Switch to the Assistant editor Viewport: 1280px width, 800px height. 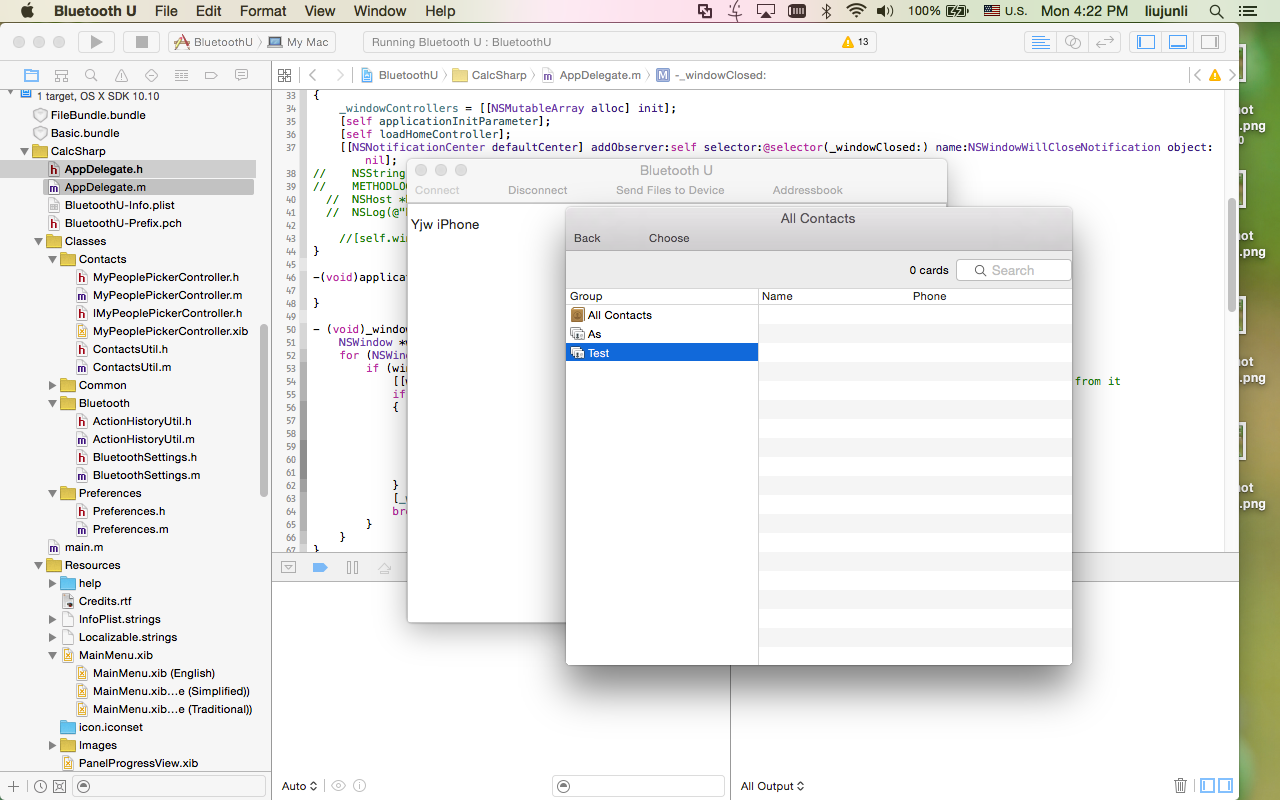(1073, 42)
